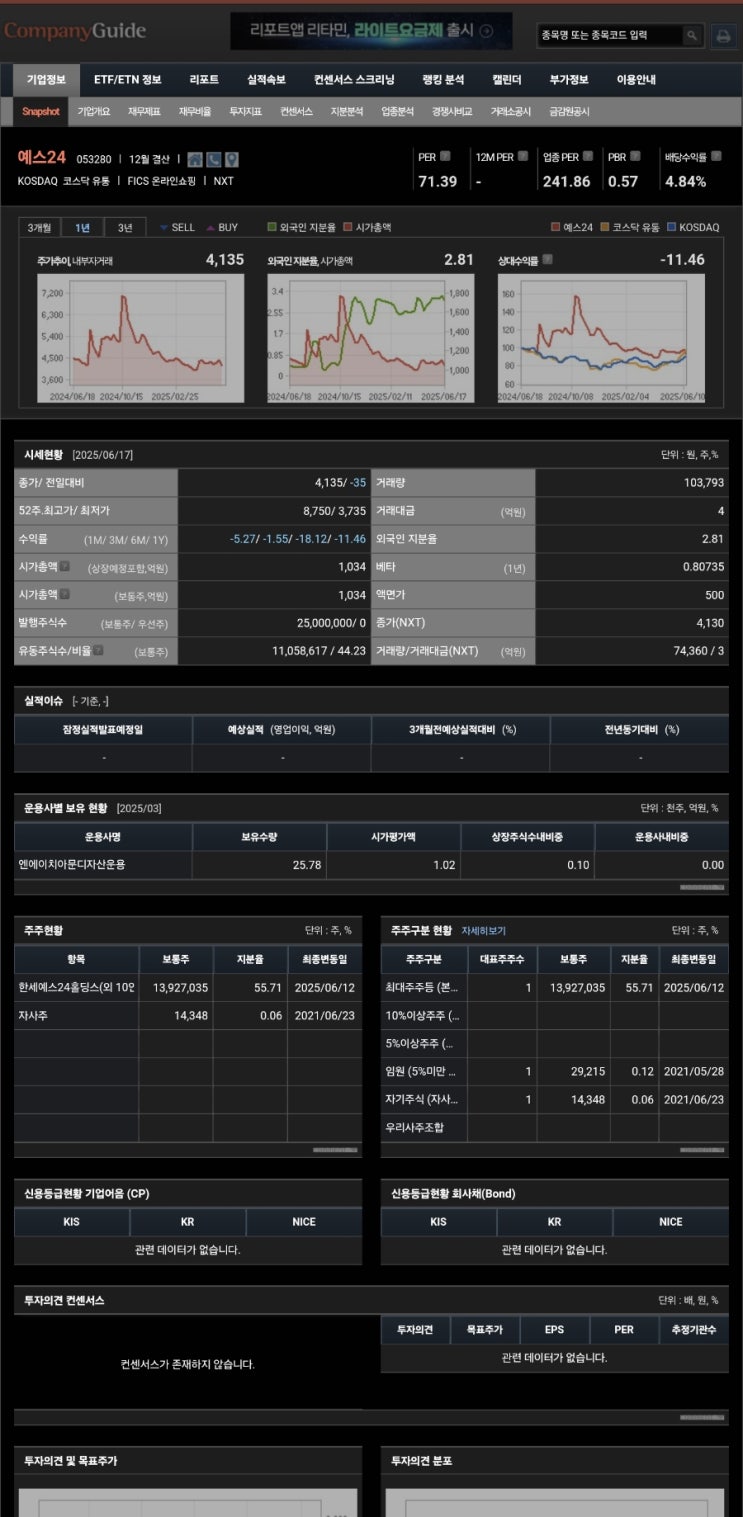Open the 리포트 menu

[x=204, y=79]
